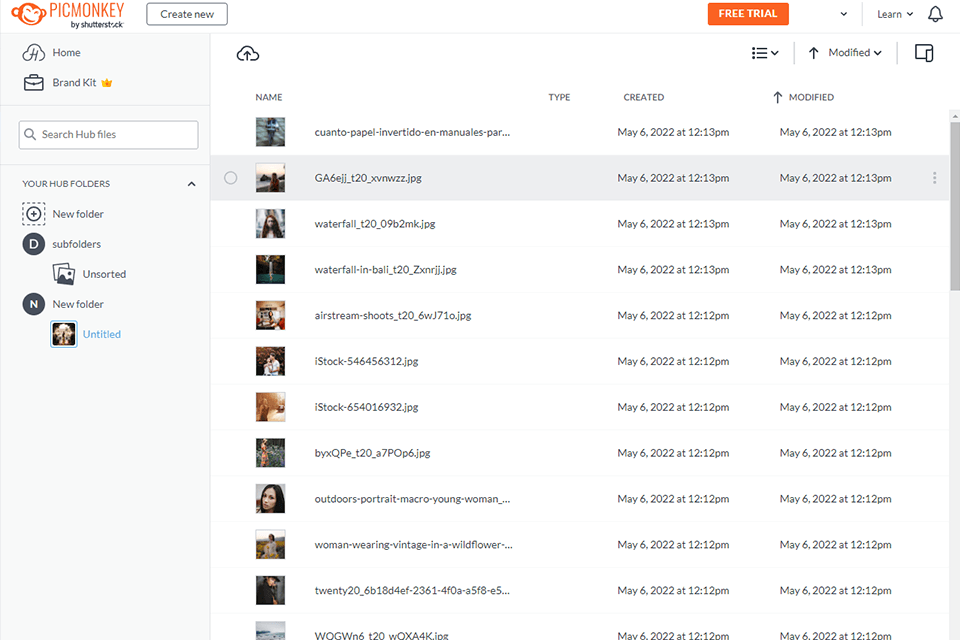Screen dimensions: 960x640
Task: Click thumbnail of GA6ejj_t20_xvnwzz.jpg
Action: (270, 178)
